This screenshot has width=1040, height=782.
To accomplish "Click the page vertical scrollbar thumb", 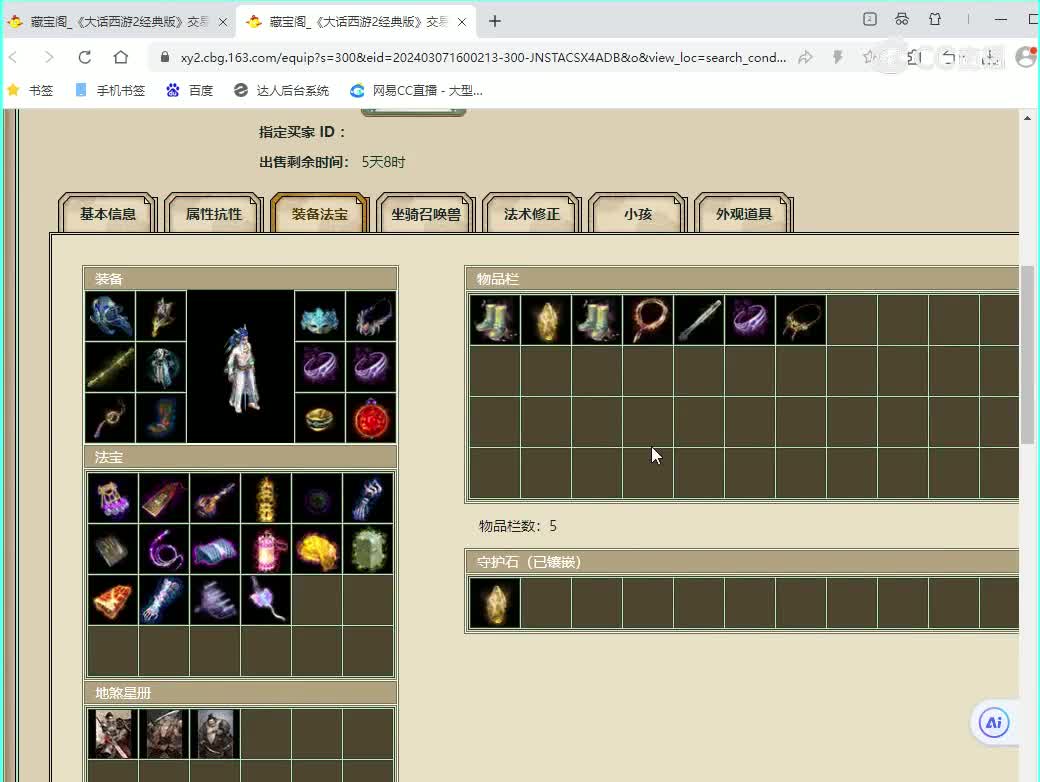I will click(x=1027, y=354).
